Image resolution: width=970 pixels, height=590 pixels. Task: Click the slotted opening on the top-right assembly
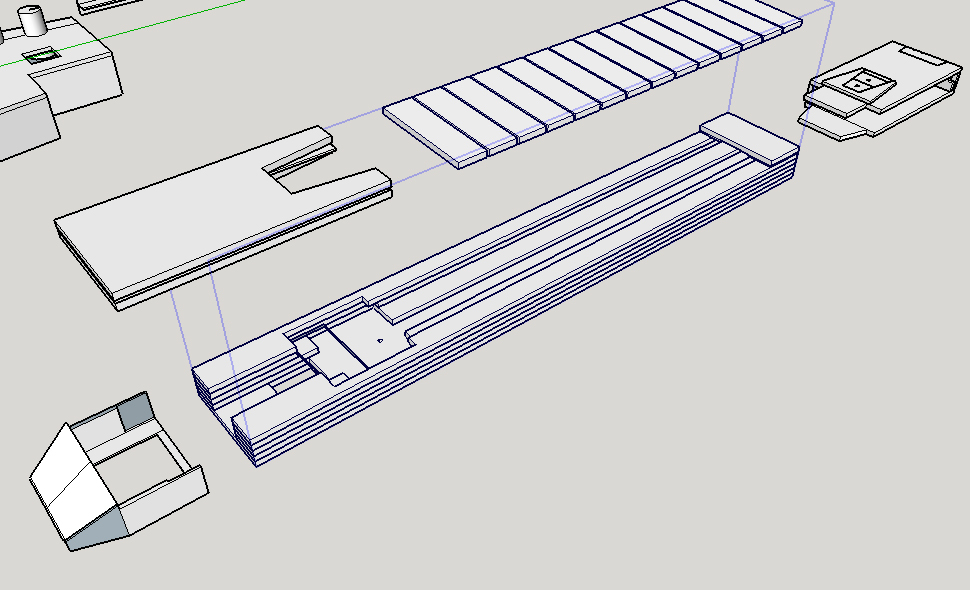tap(922, 55)
